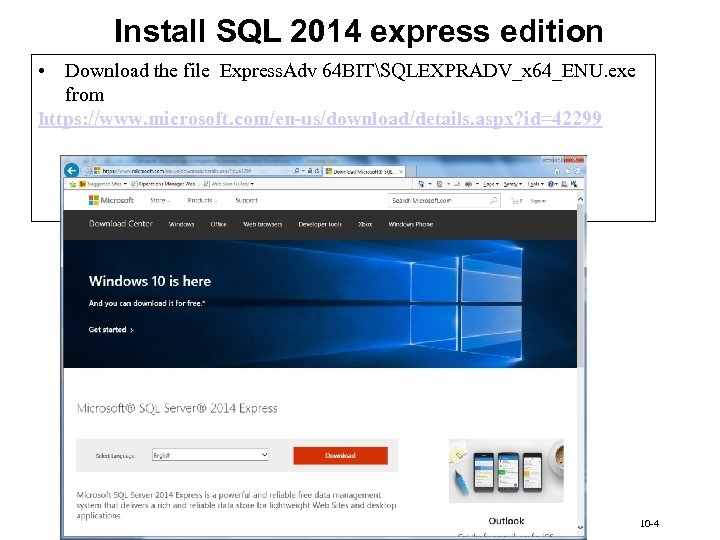Open the Suggested Sites favorites dropdown
The width and height of the screenshot is (720, 540).
pos(103,184)
